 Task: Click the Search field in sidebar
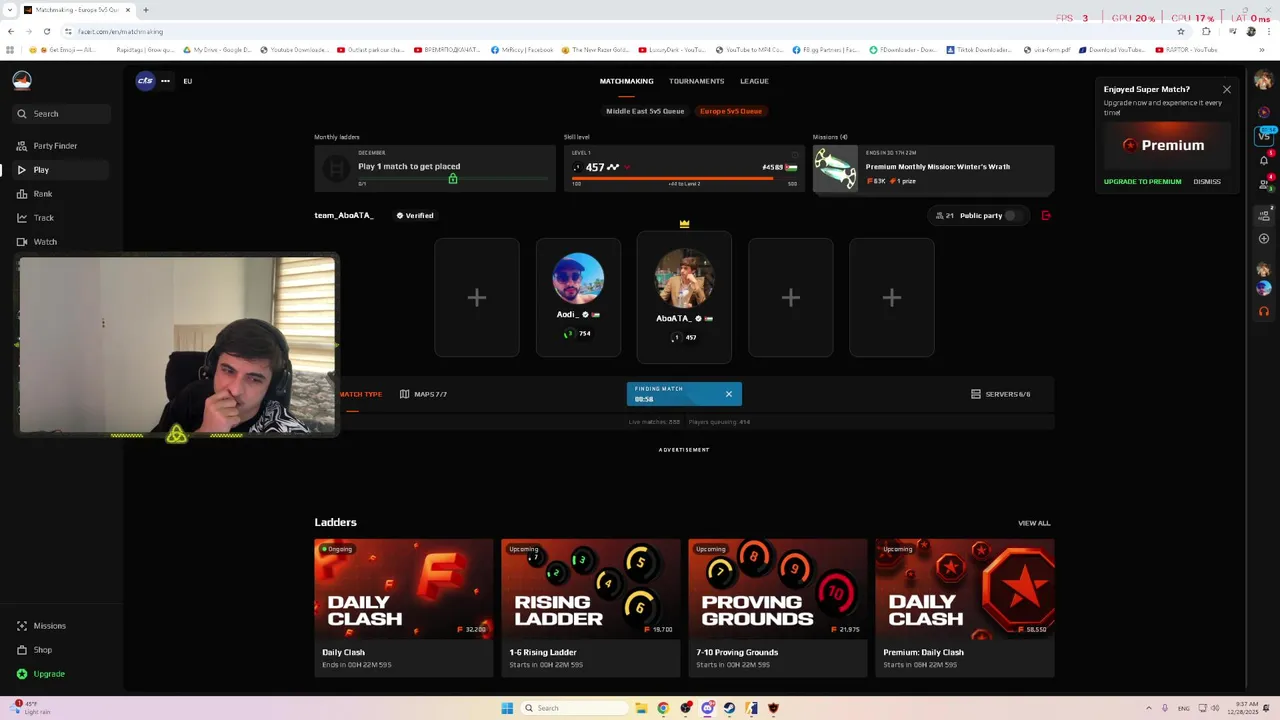[62, 114]
